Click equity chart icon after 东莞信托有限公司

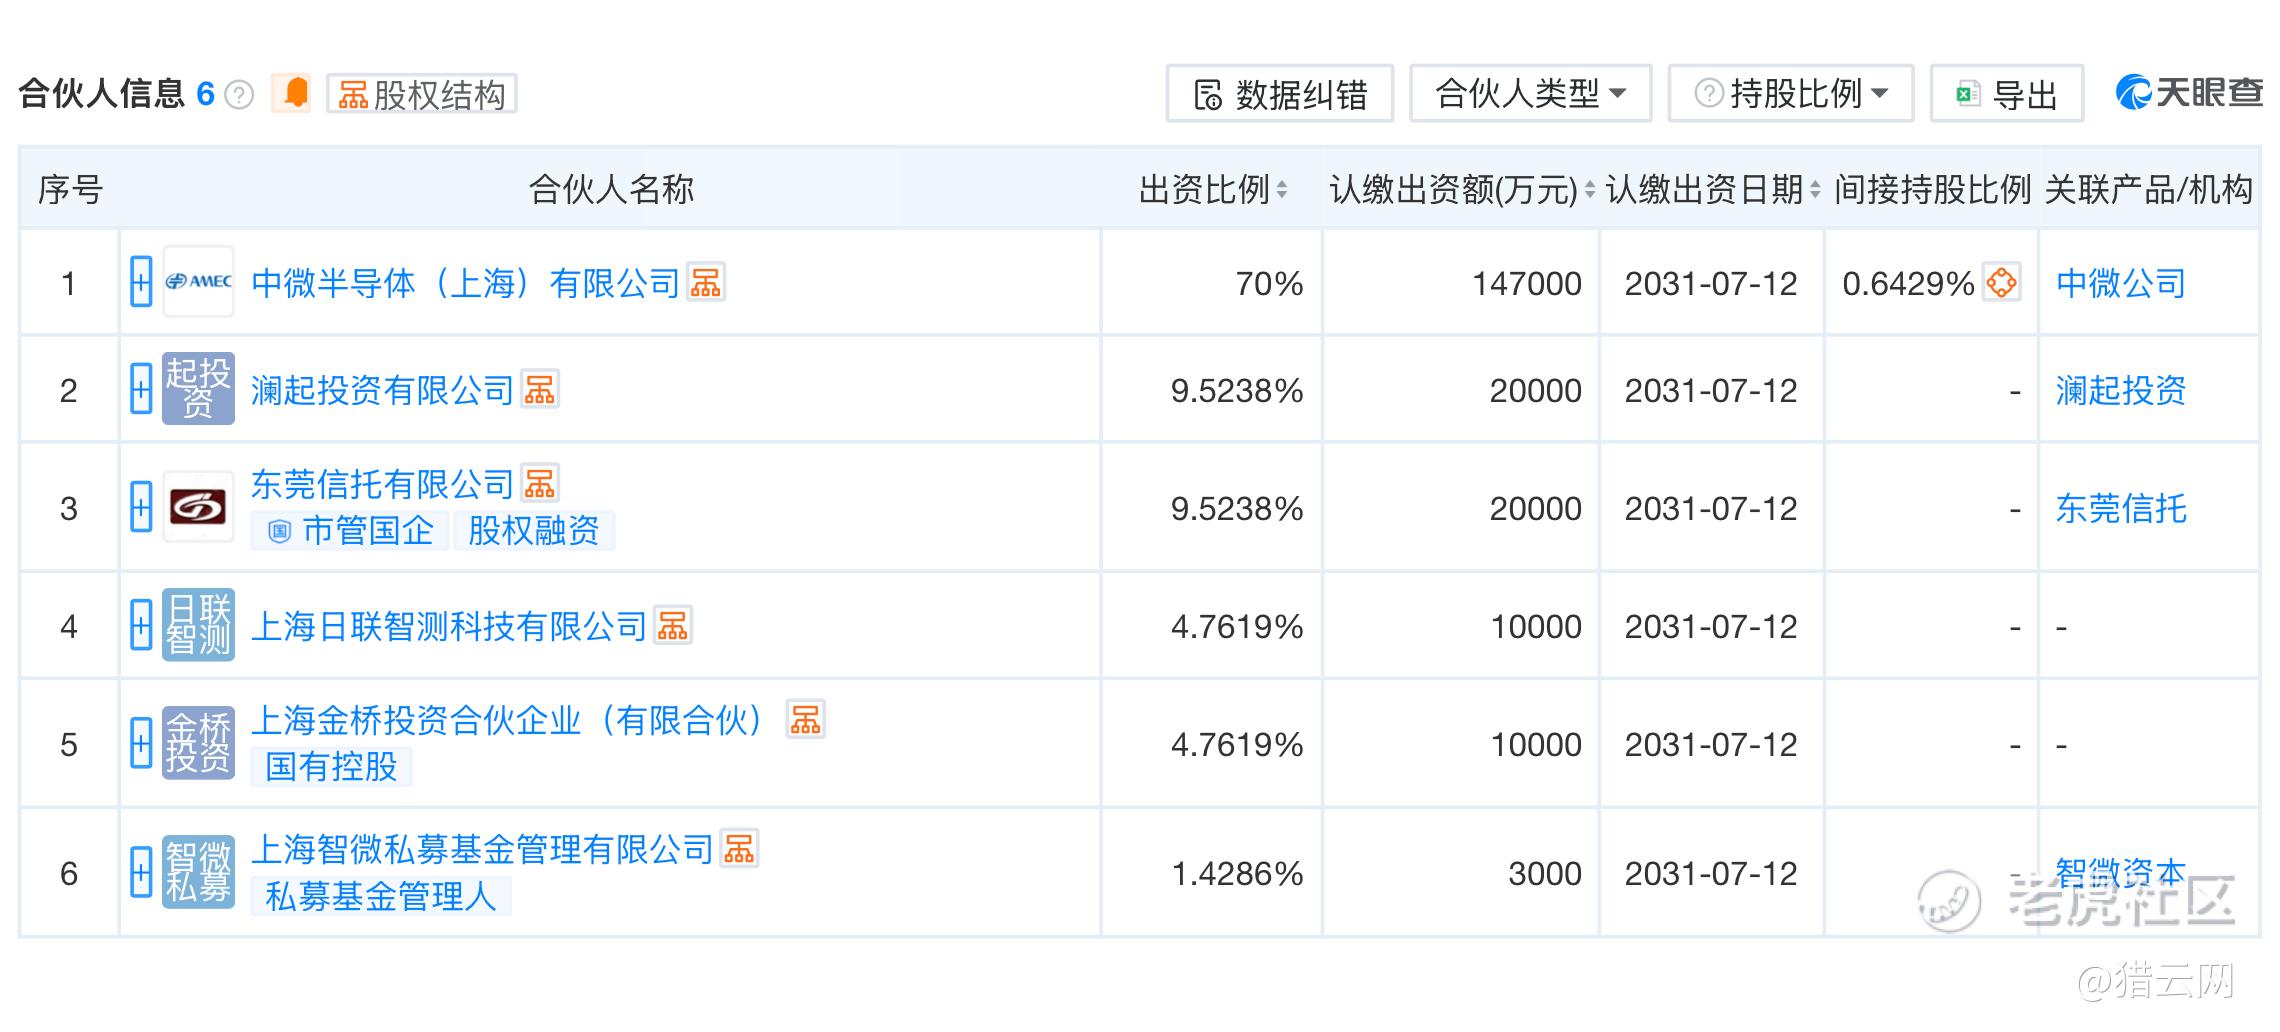click(x=540, y=483)
